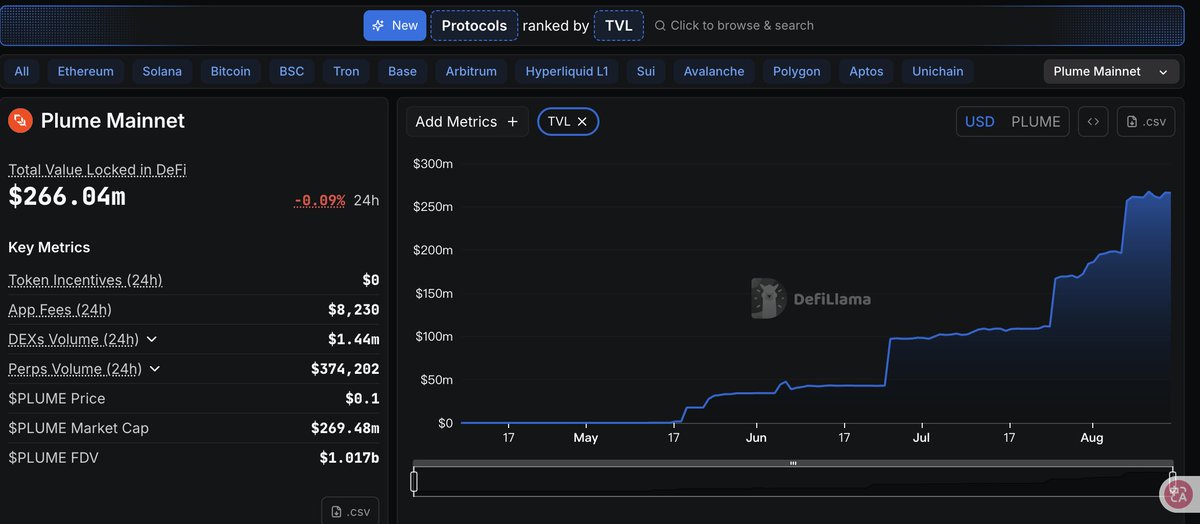1200x524 pixels.
Task: Download key metrics .csv file
Action: click(x=350, y=511)
